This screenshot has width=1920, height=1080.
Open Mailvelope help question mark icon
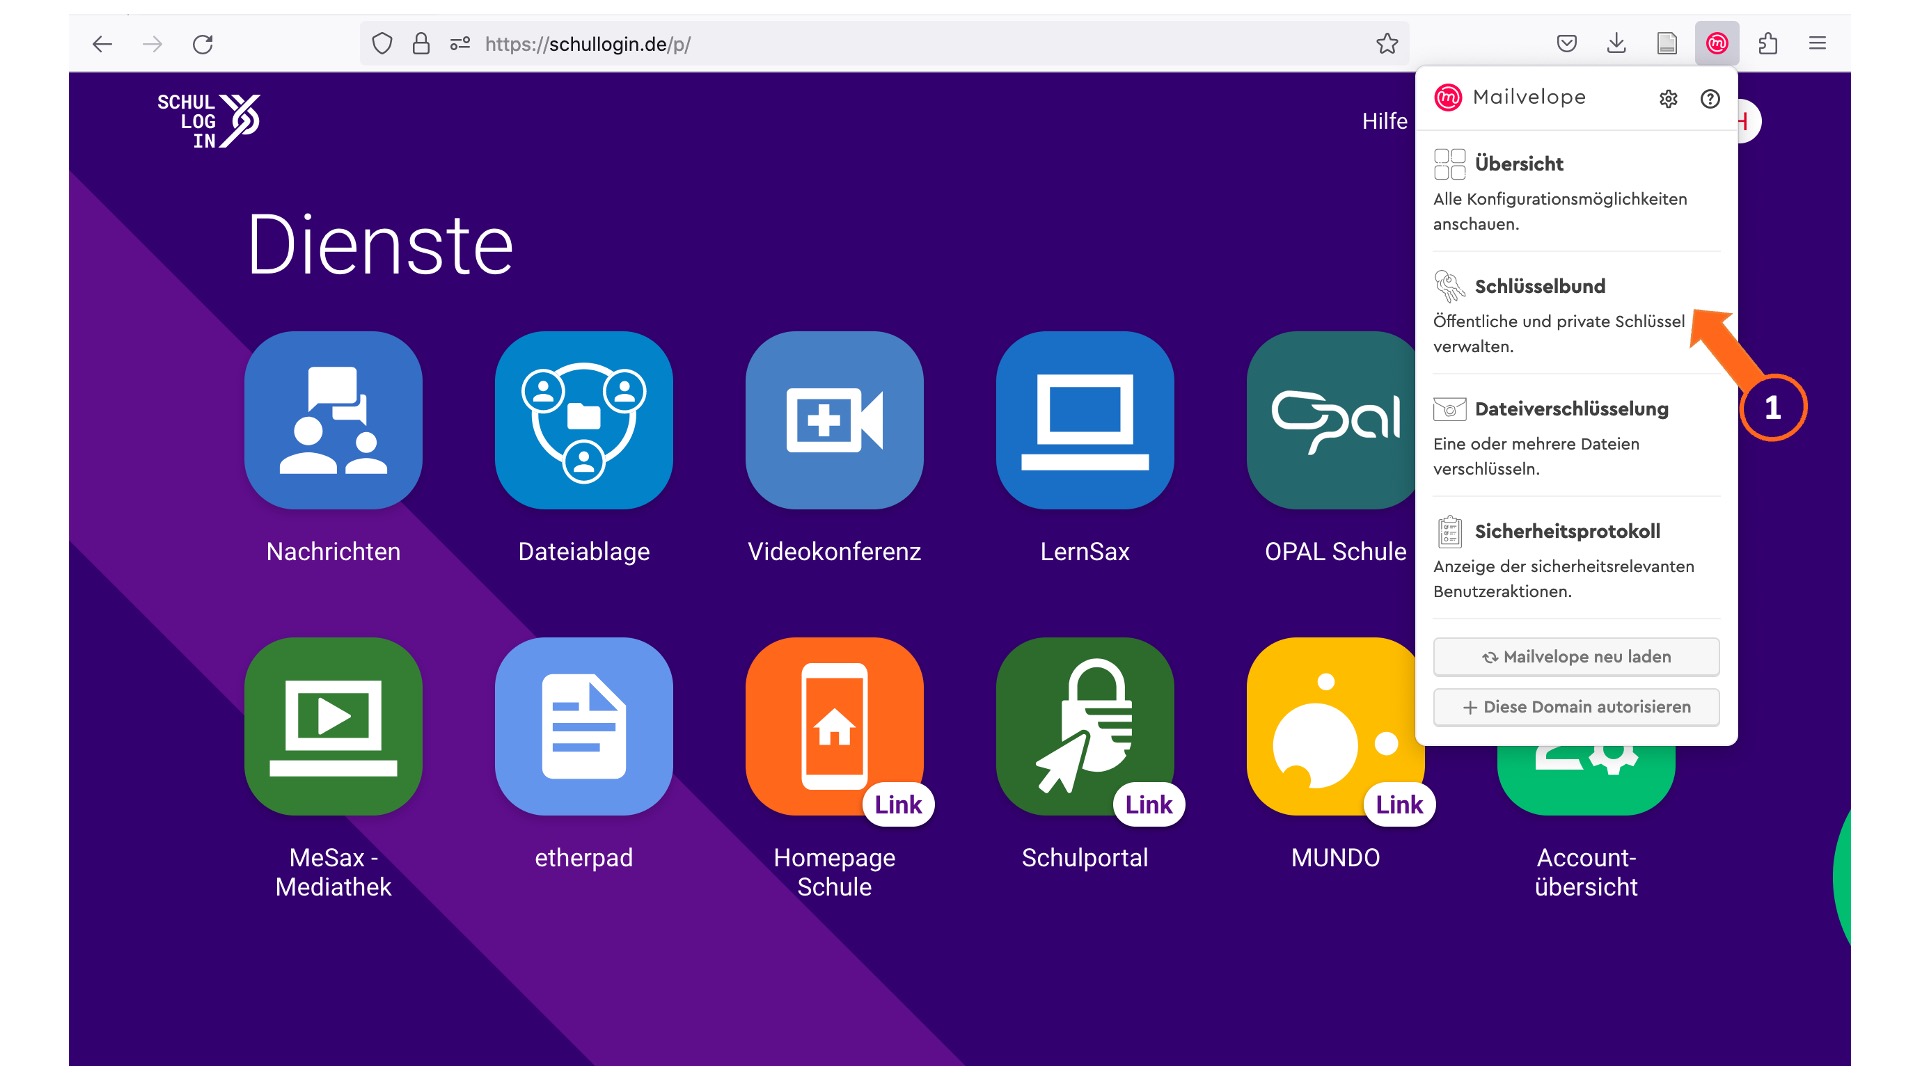1710,98
